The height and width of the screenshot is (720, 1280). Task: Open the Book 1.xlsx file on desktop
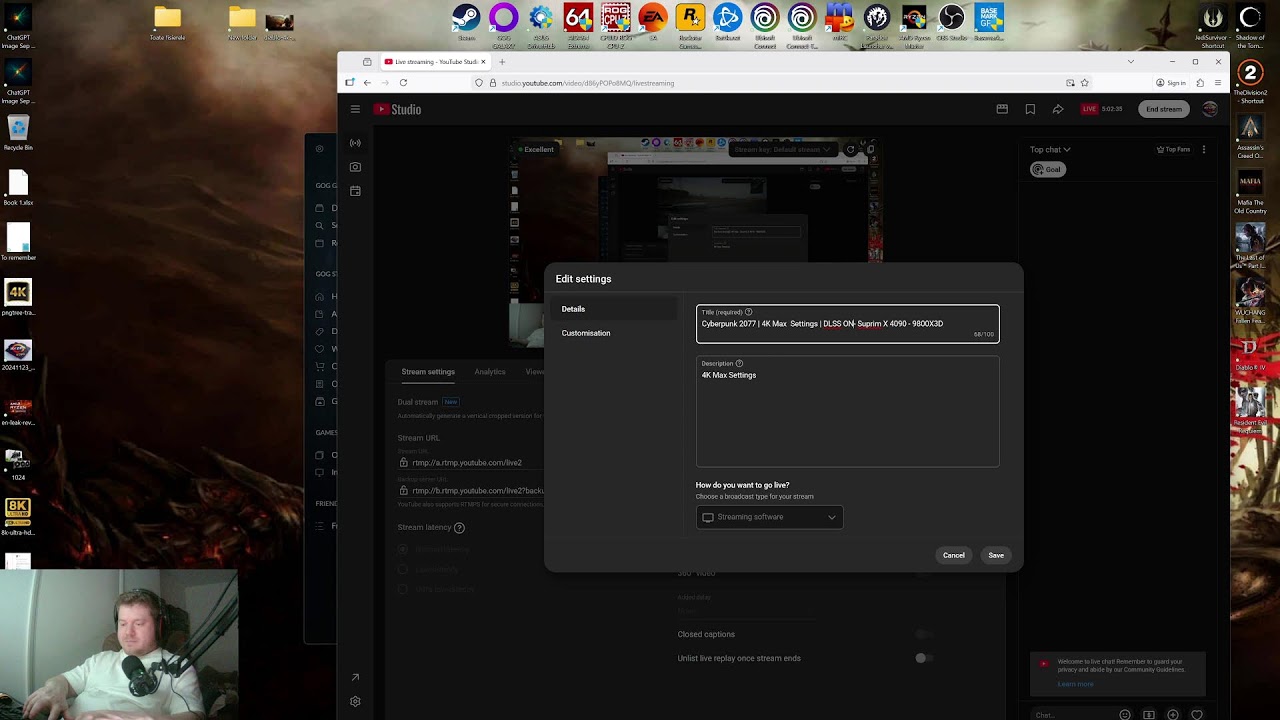pyautogui.click(x=18, y=188)
